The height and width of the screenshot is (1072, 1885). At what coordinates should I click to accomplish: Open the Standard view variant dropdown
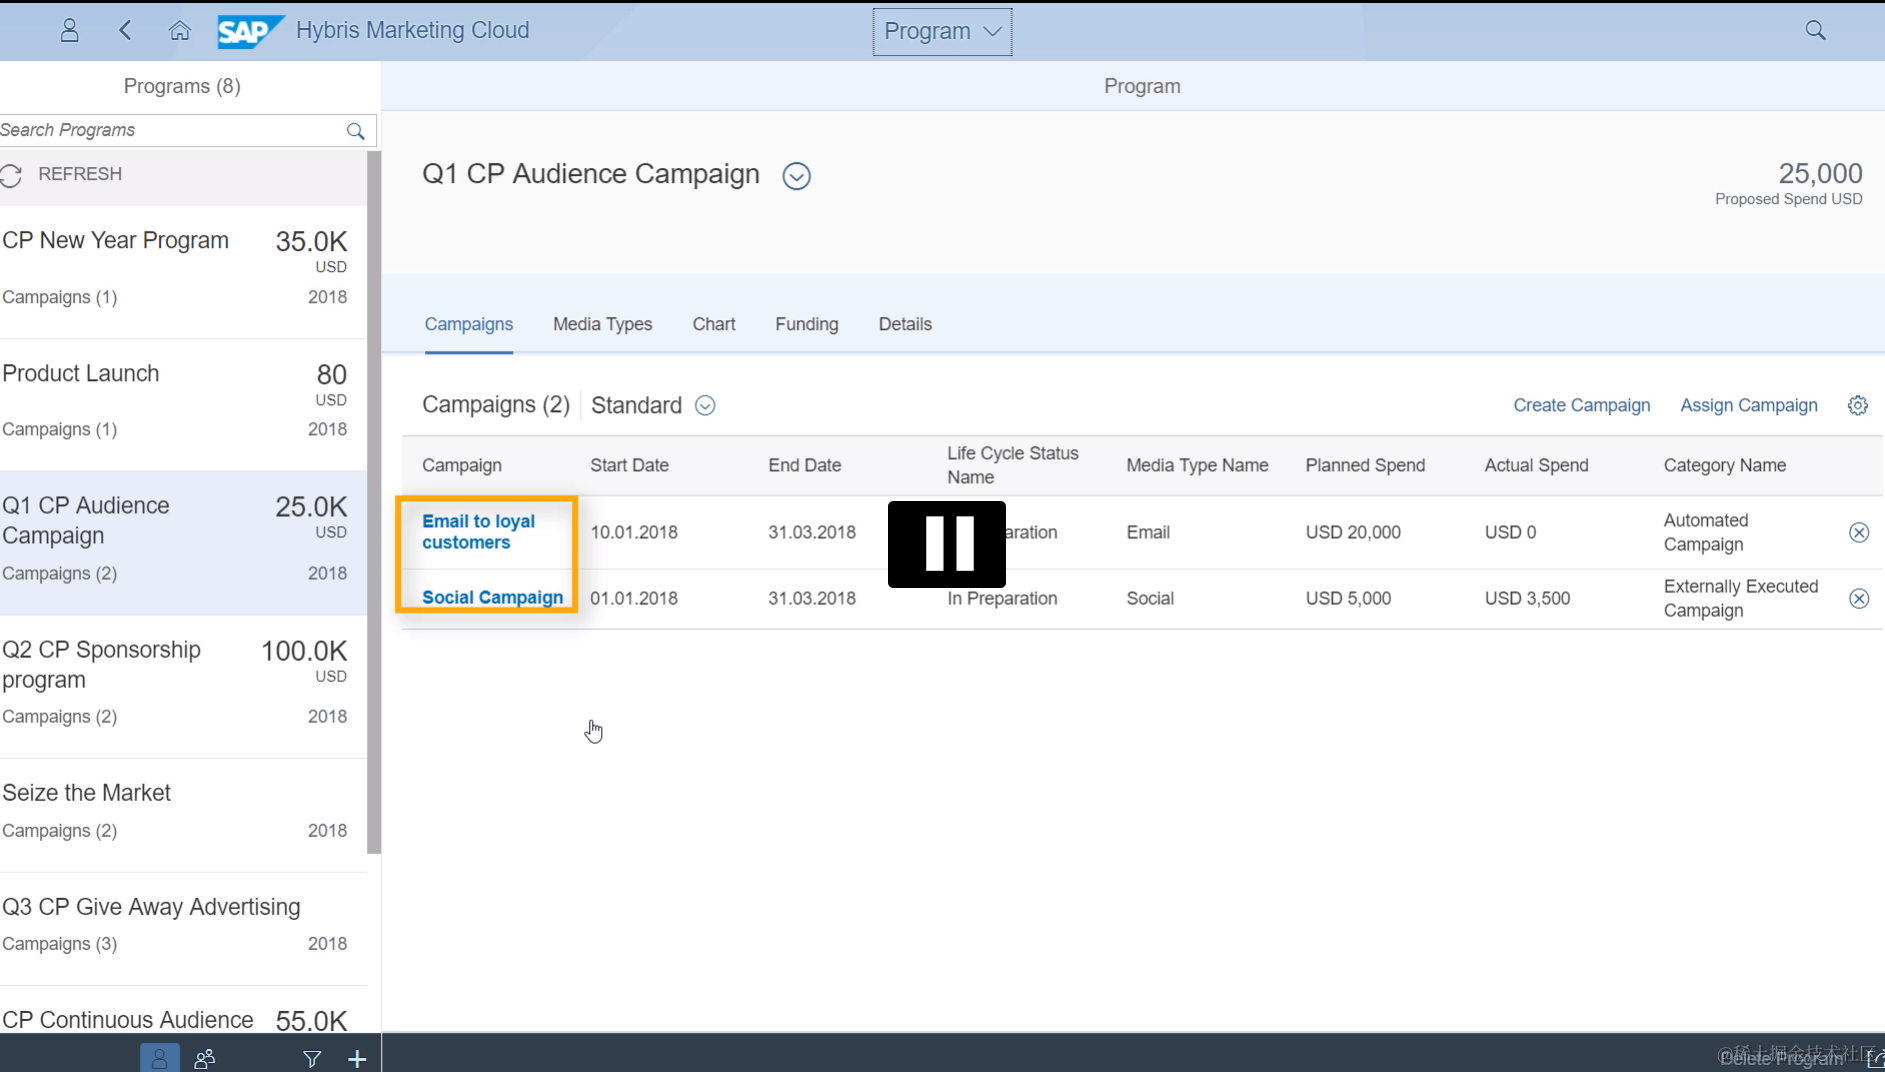pyautogui.click(x=705, y=405)
